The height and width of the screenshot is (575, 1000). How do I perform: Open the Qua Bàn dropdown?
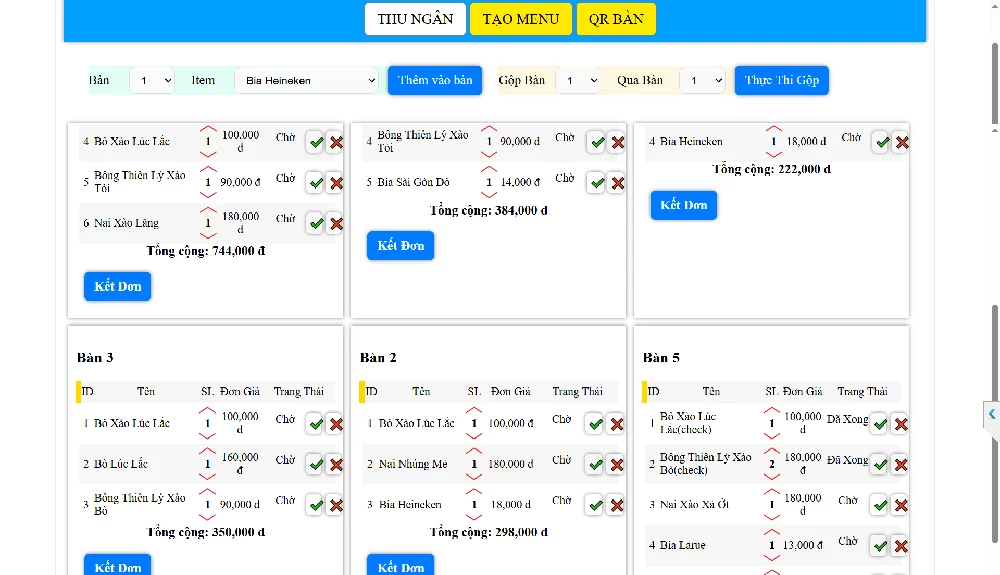pyautogui.click(x=702, y=80)
